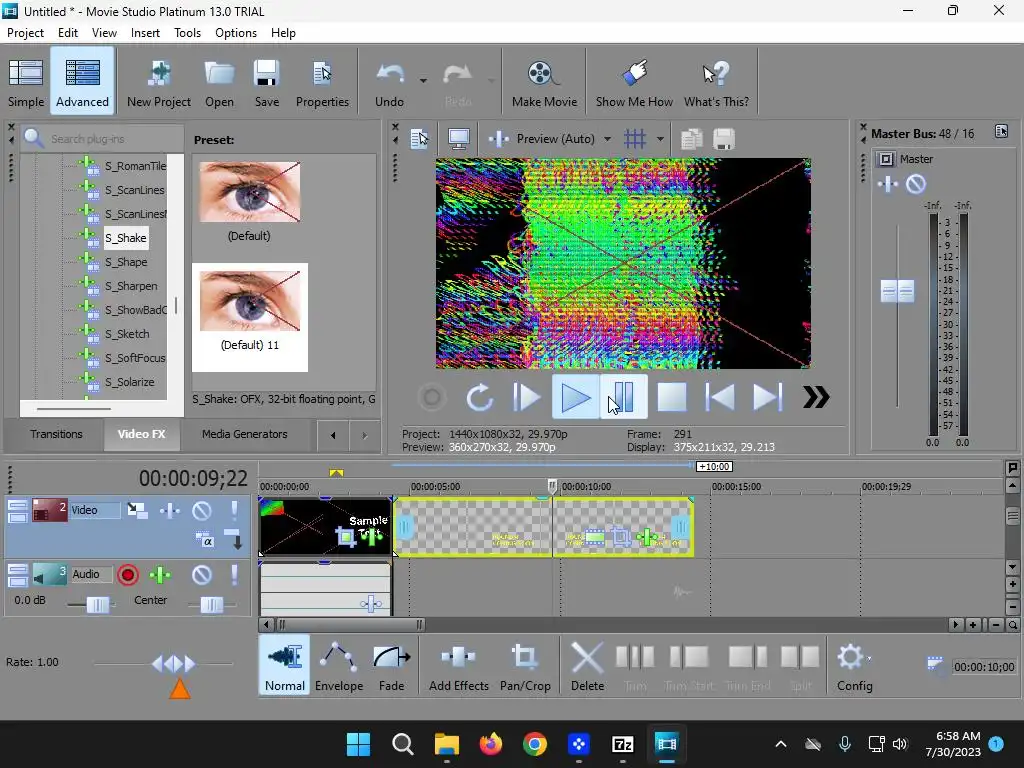Go to the project start
The width and height of the screenshot is (1024, 768).
pyautogui.click(x=720, y=397)
